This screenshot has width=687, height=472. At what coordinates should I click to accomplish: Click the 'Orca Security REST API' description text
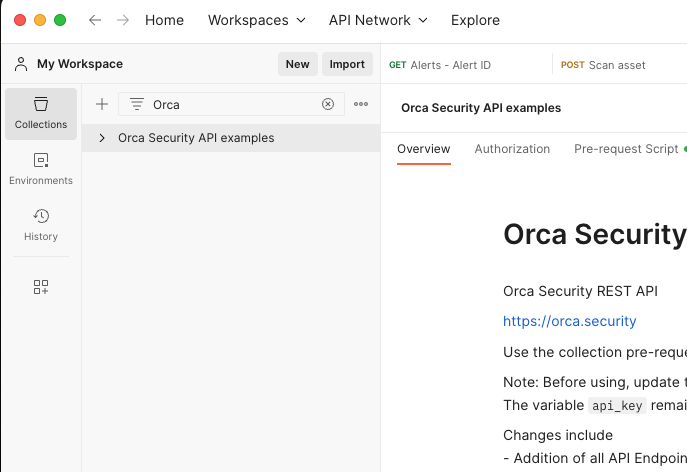click(x=581, y=291)
